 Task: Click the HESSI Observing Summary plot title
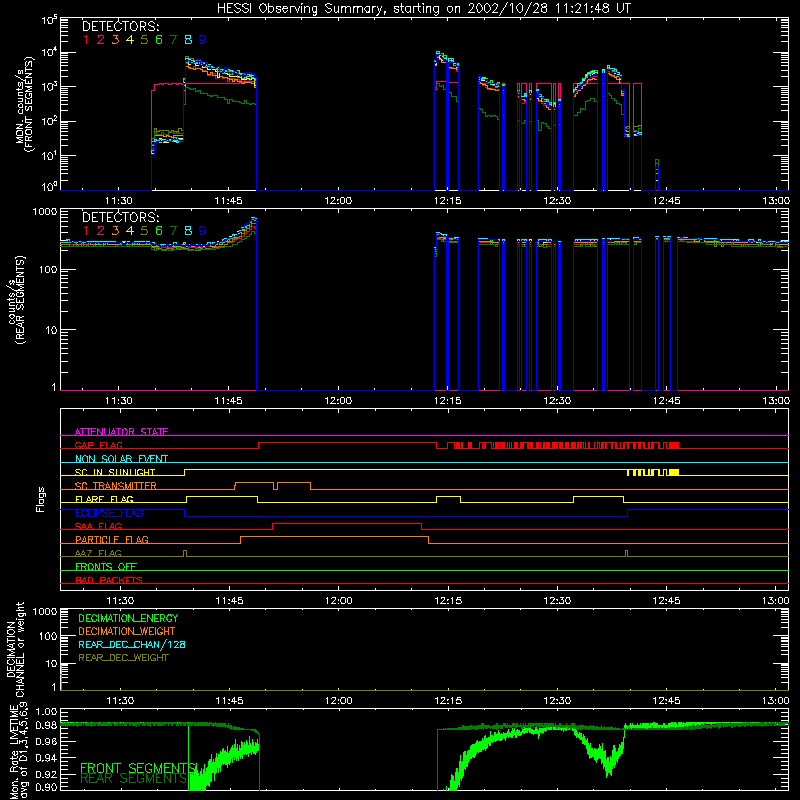423,8
